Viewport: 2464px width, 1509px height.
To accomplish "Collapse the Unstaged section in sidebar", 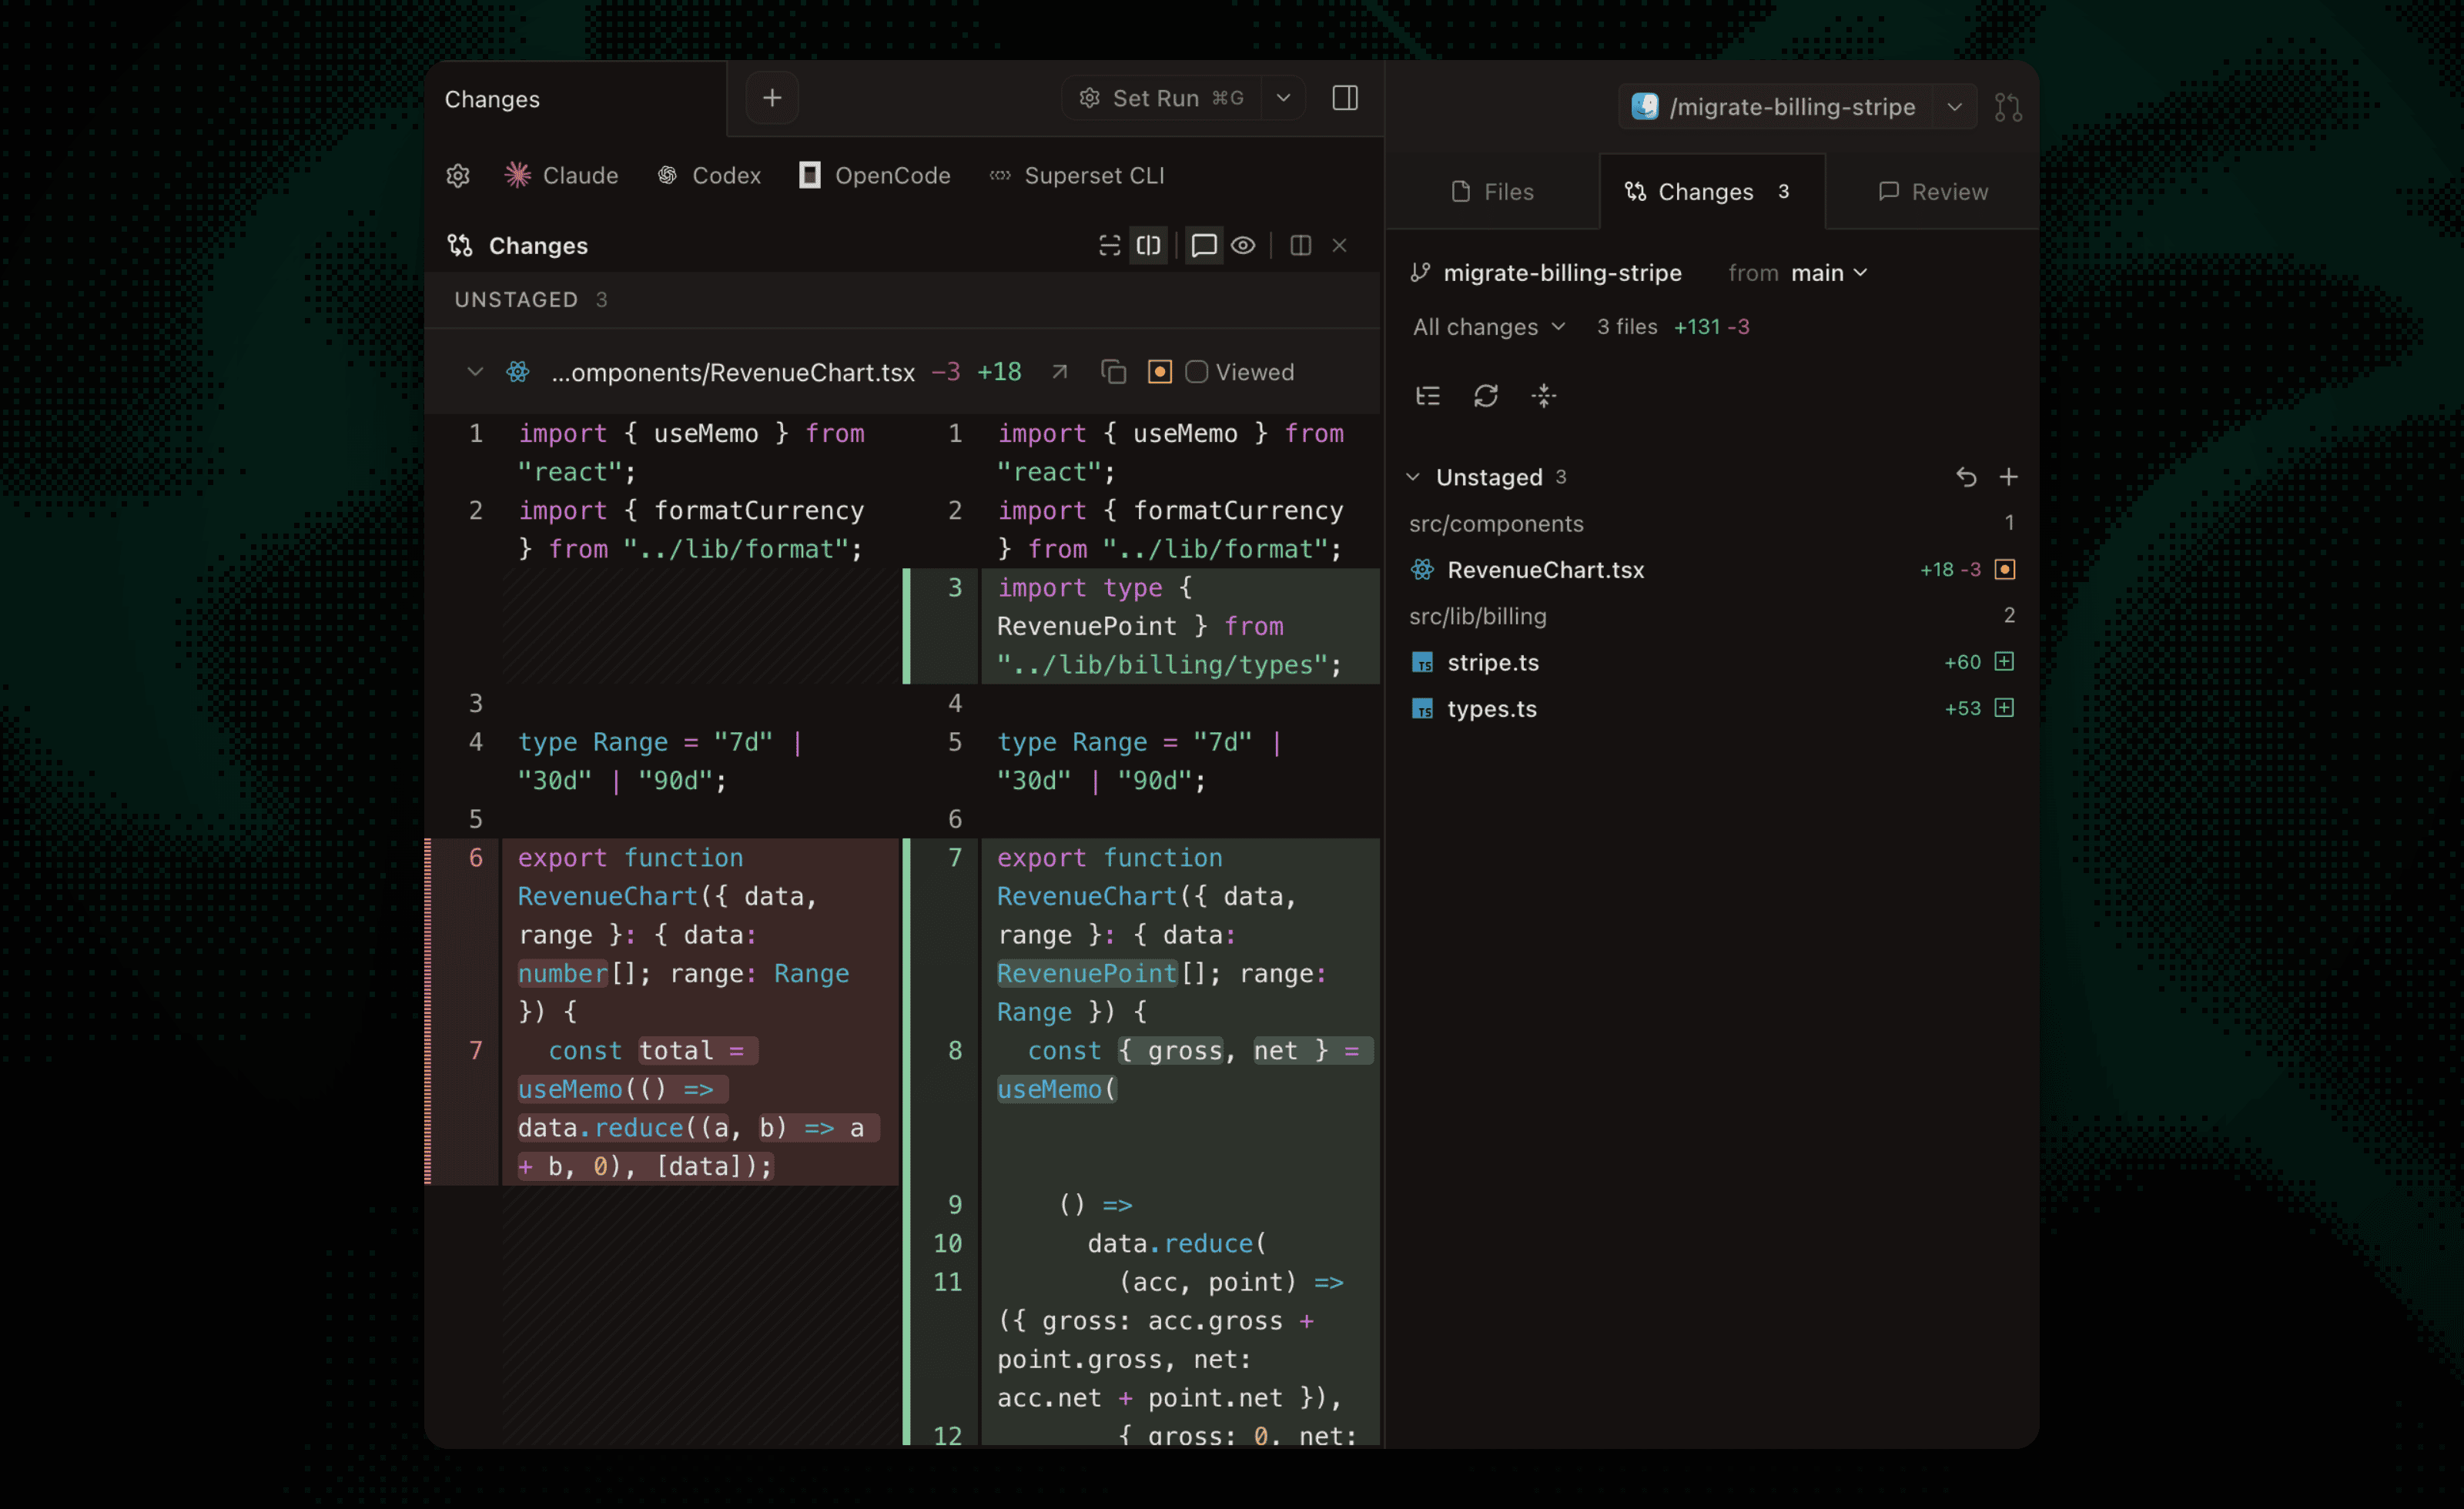I will tap(1413, 477).
